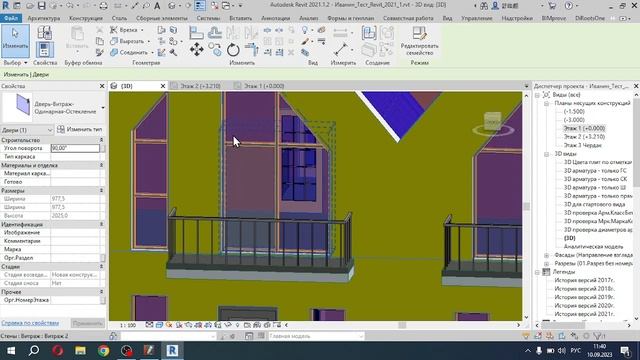
Task: Open the Выбор dropdown under Modify
Action: pyautogui.click(x=15, y=63)
